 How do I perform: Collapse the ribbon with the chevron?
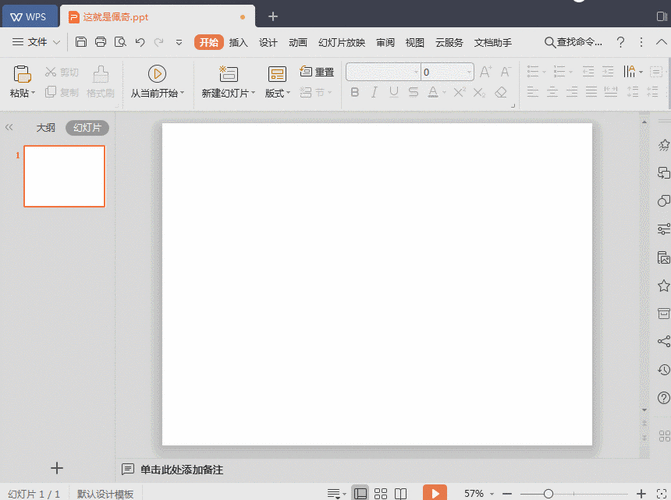(x=661, y=42)
